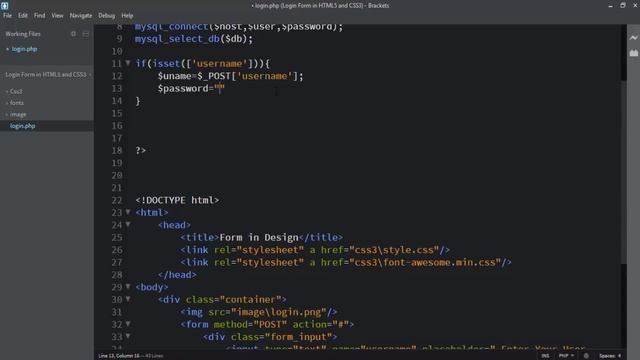Viewport: 640px width, 360px height.
Task: Click the css3\style.css href value
Action: 394,250
